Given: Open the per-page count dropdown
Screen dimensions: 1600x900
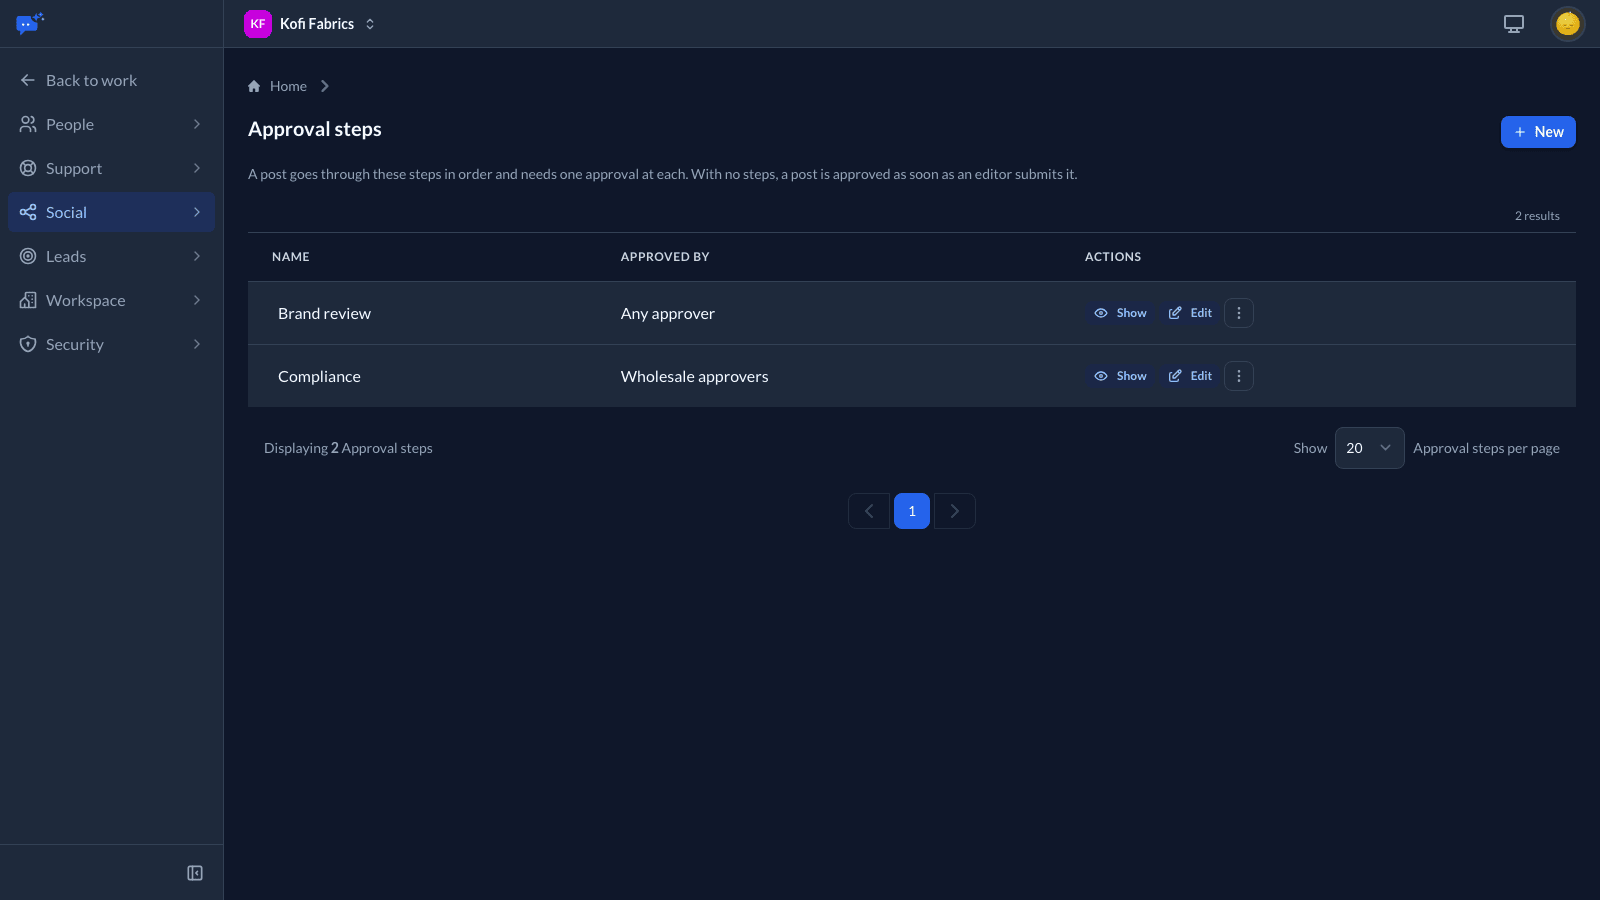Looking at the screenshot, I should [1369, 448].
